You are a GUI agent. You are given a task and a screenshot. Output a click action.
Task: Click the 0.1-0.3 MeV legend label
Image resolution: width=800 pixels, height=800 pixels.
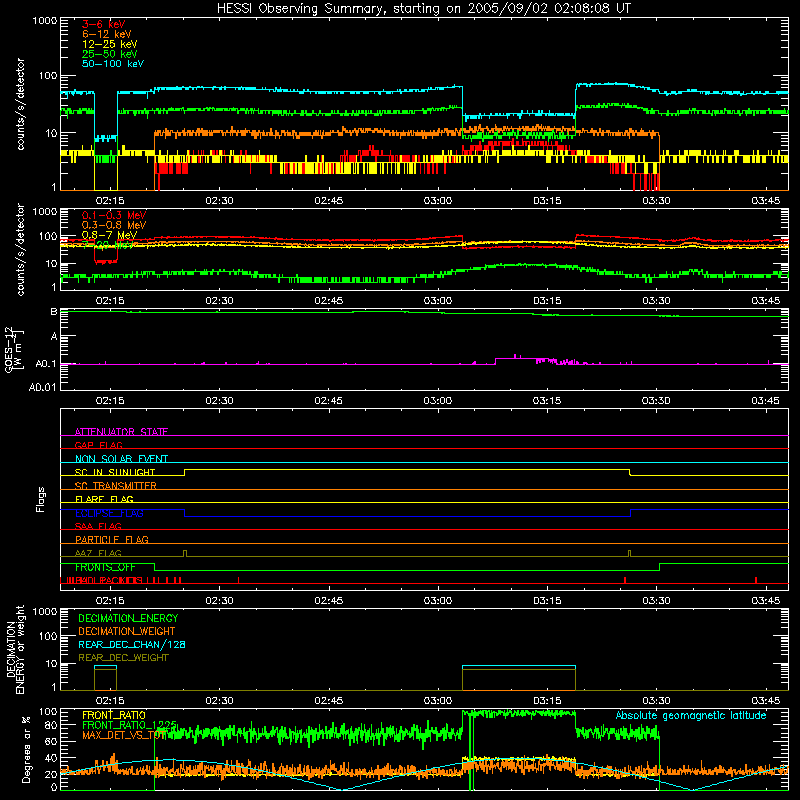coord(114,215)
